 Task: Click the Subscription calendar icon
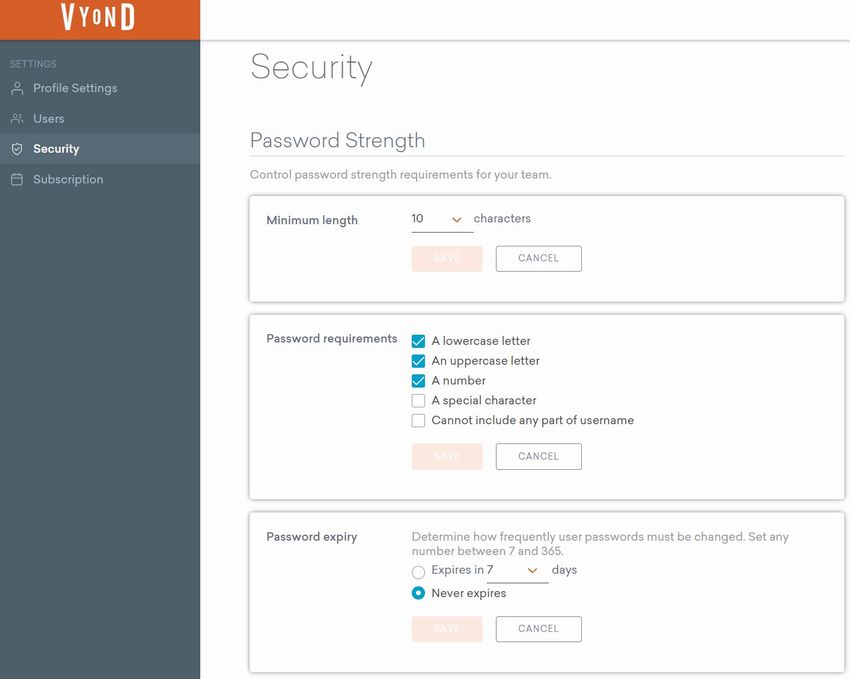coord(17,179)
